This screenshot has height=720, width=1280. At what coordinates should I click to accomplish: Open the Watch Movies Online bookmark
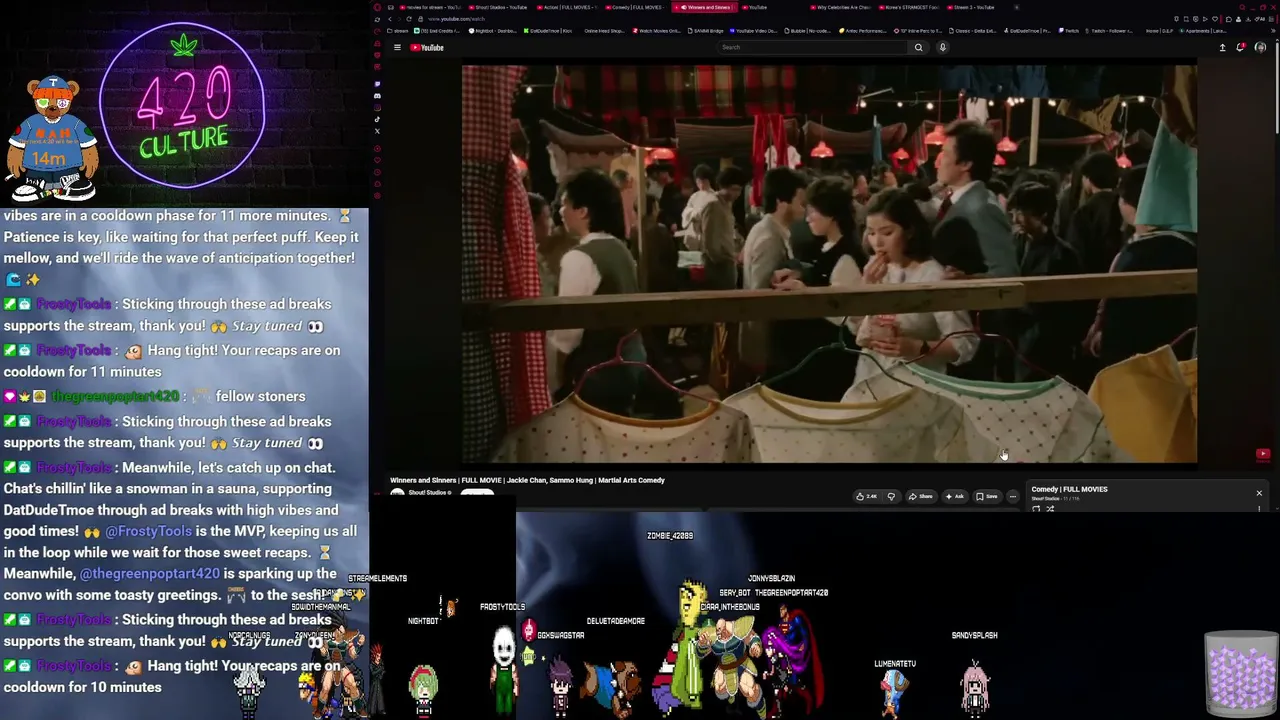[656, 31]
